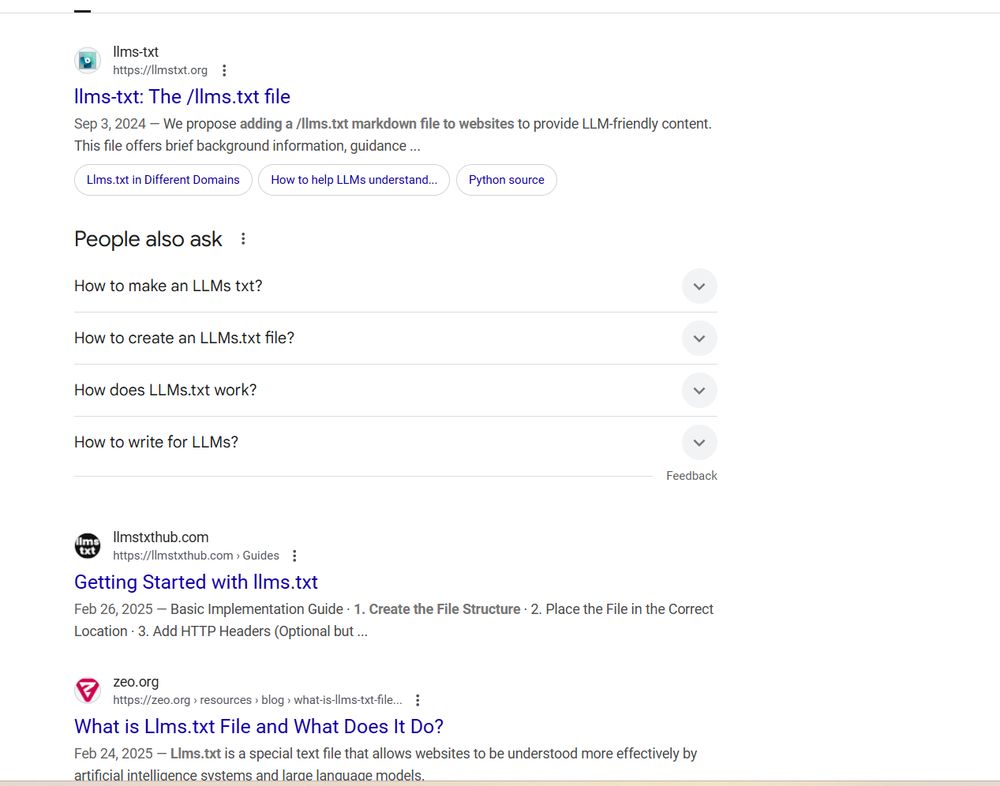Click the https://llmstxt.org URL text
Viewport: 1000px width, 786px height.
tap(160, 70)
